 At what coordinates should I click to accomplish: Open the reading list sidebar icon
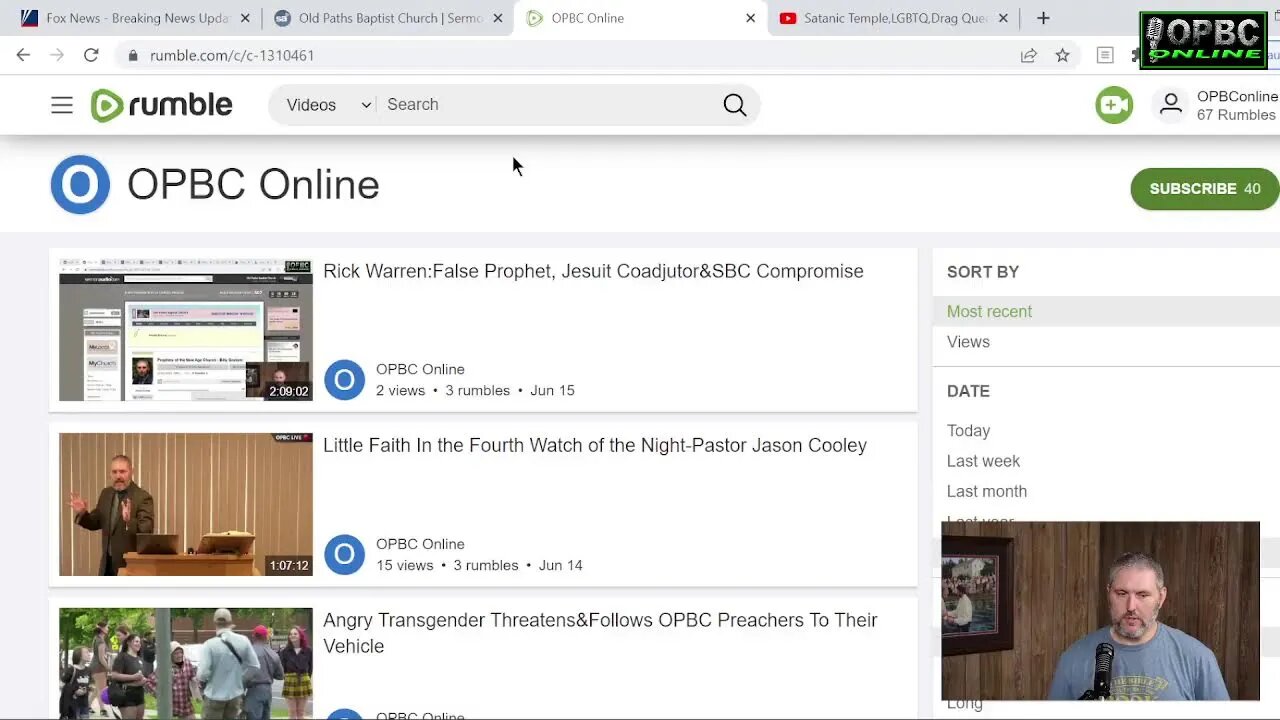coord(1105,55)
